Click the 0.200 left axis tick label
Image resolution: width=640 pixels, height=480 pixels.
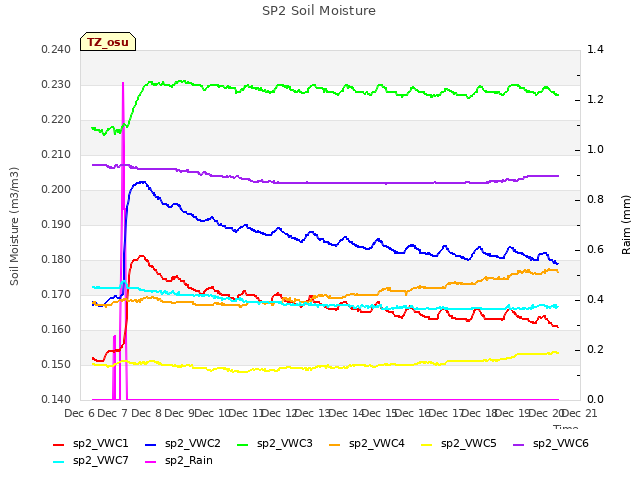coord(56,190)
